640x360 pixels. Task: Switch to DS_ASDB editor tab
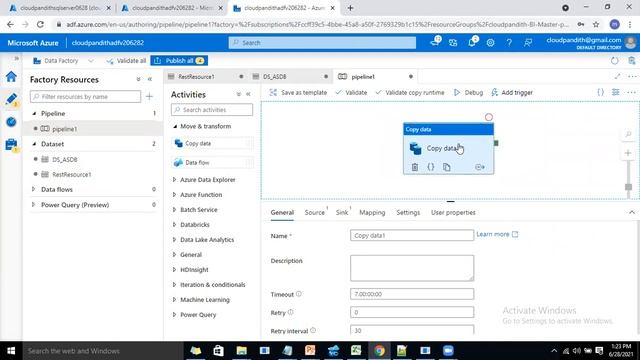[274, 77]
